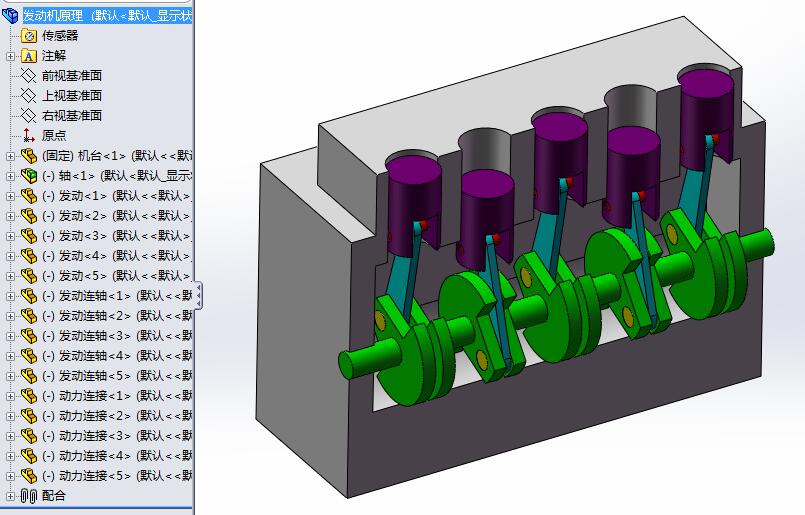The width and height of the screenshot is (805, 515).
Task: Click the 注解 annotations folder icon
Action: (29, 56)
